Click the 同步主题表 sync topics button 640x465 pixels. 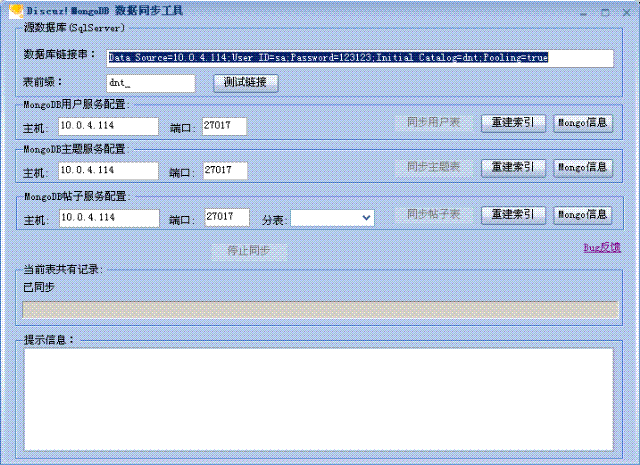click(x=434, y=167)
